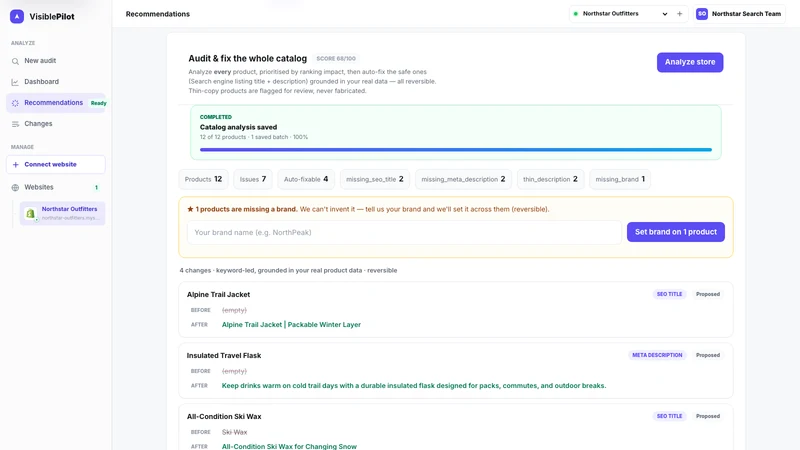The width and height of the screenshot is (800, 450).
Task: Click the Insulated Travel Flask product title
Action: 224,356
